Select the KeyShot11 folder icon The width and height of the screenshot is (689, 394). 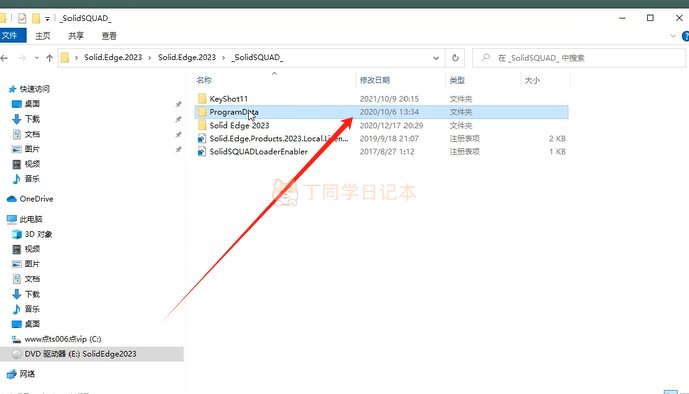click(202, 99)
